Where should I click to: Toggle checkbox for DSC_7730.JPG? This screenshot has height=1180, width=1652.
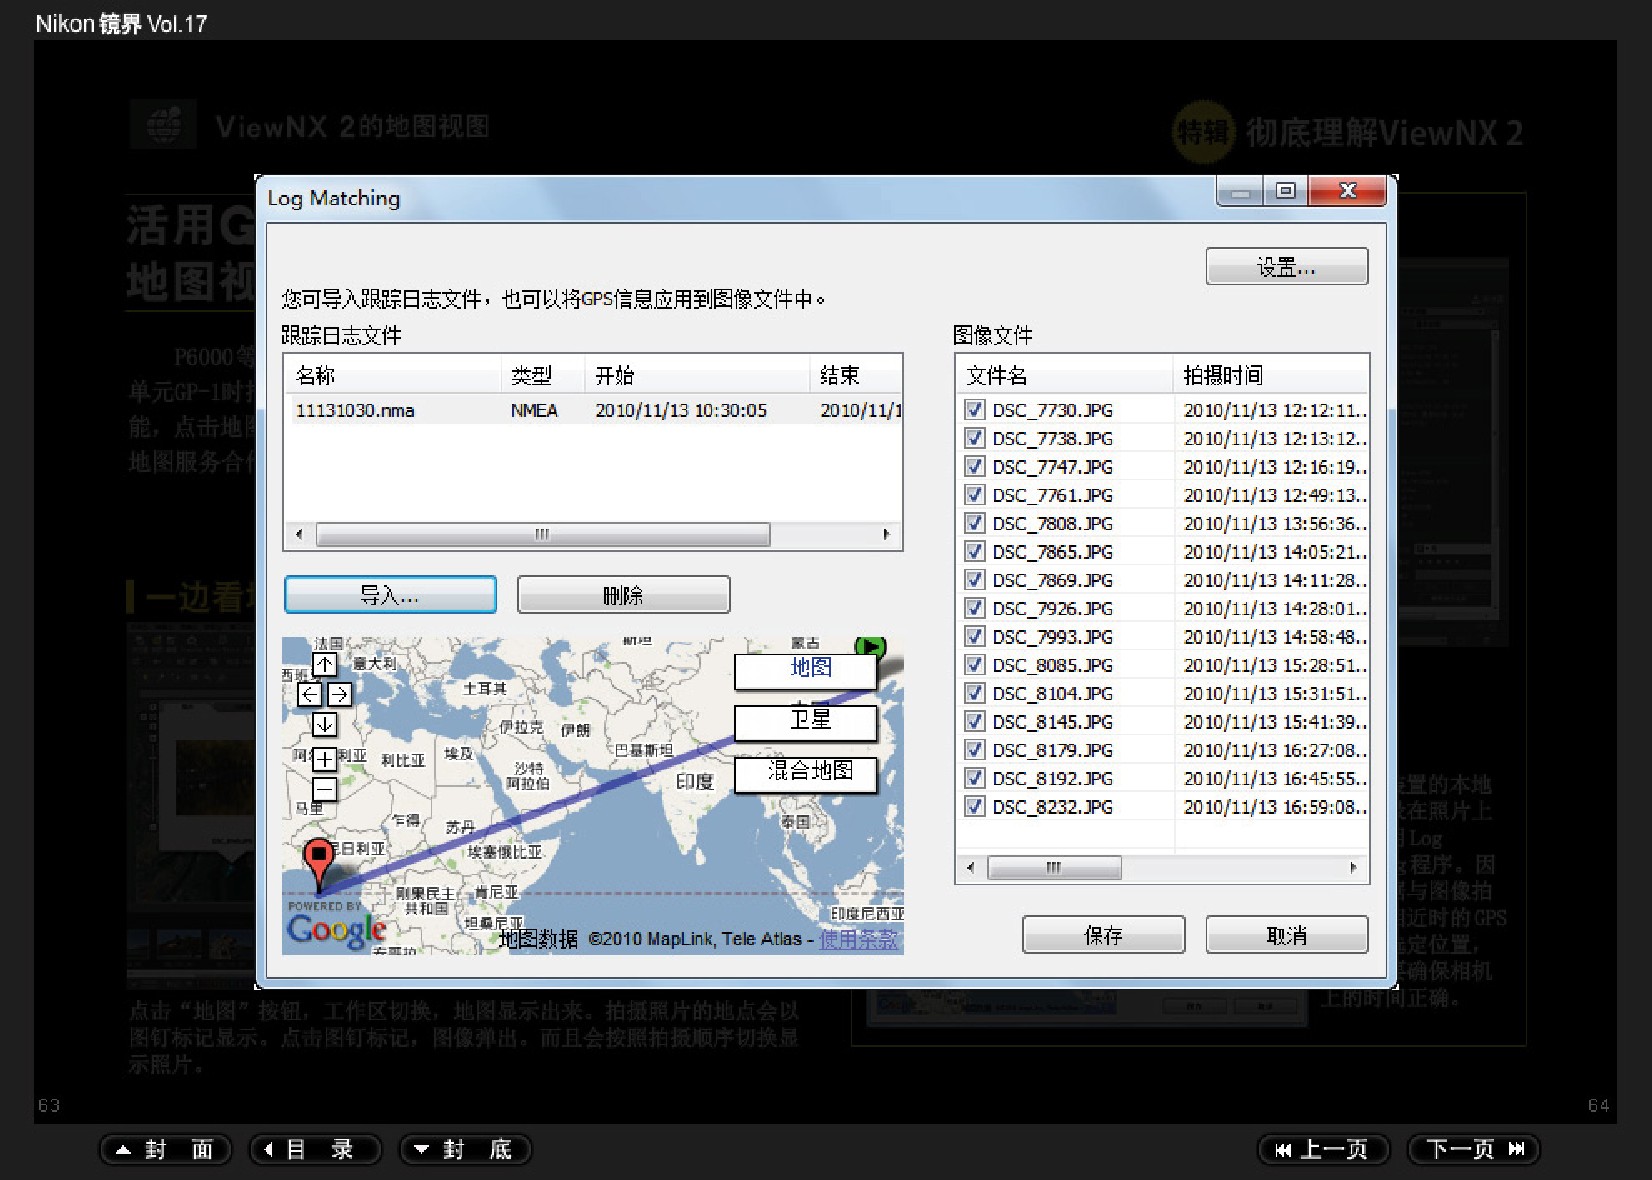point(974,410)
